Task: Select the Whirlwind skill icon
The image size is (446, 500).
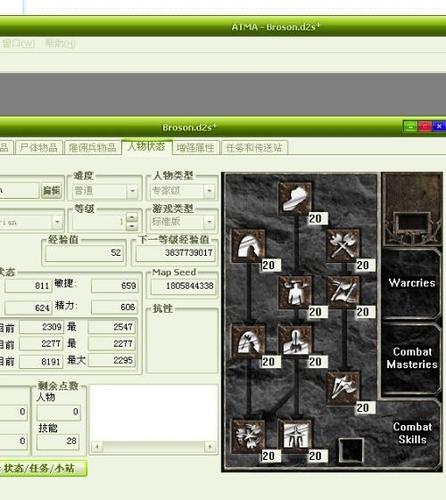Action: tap(248, 436)
